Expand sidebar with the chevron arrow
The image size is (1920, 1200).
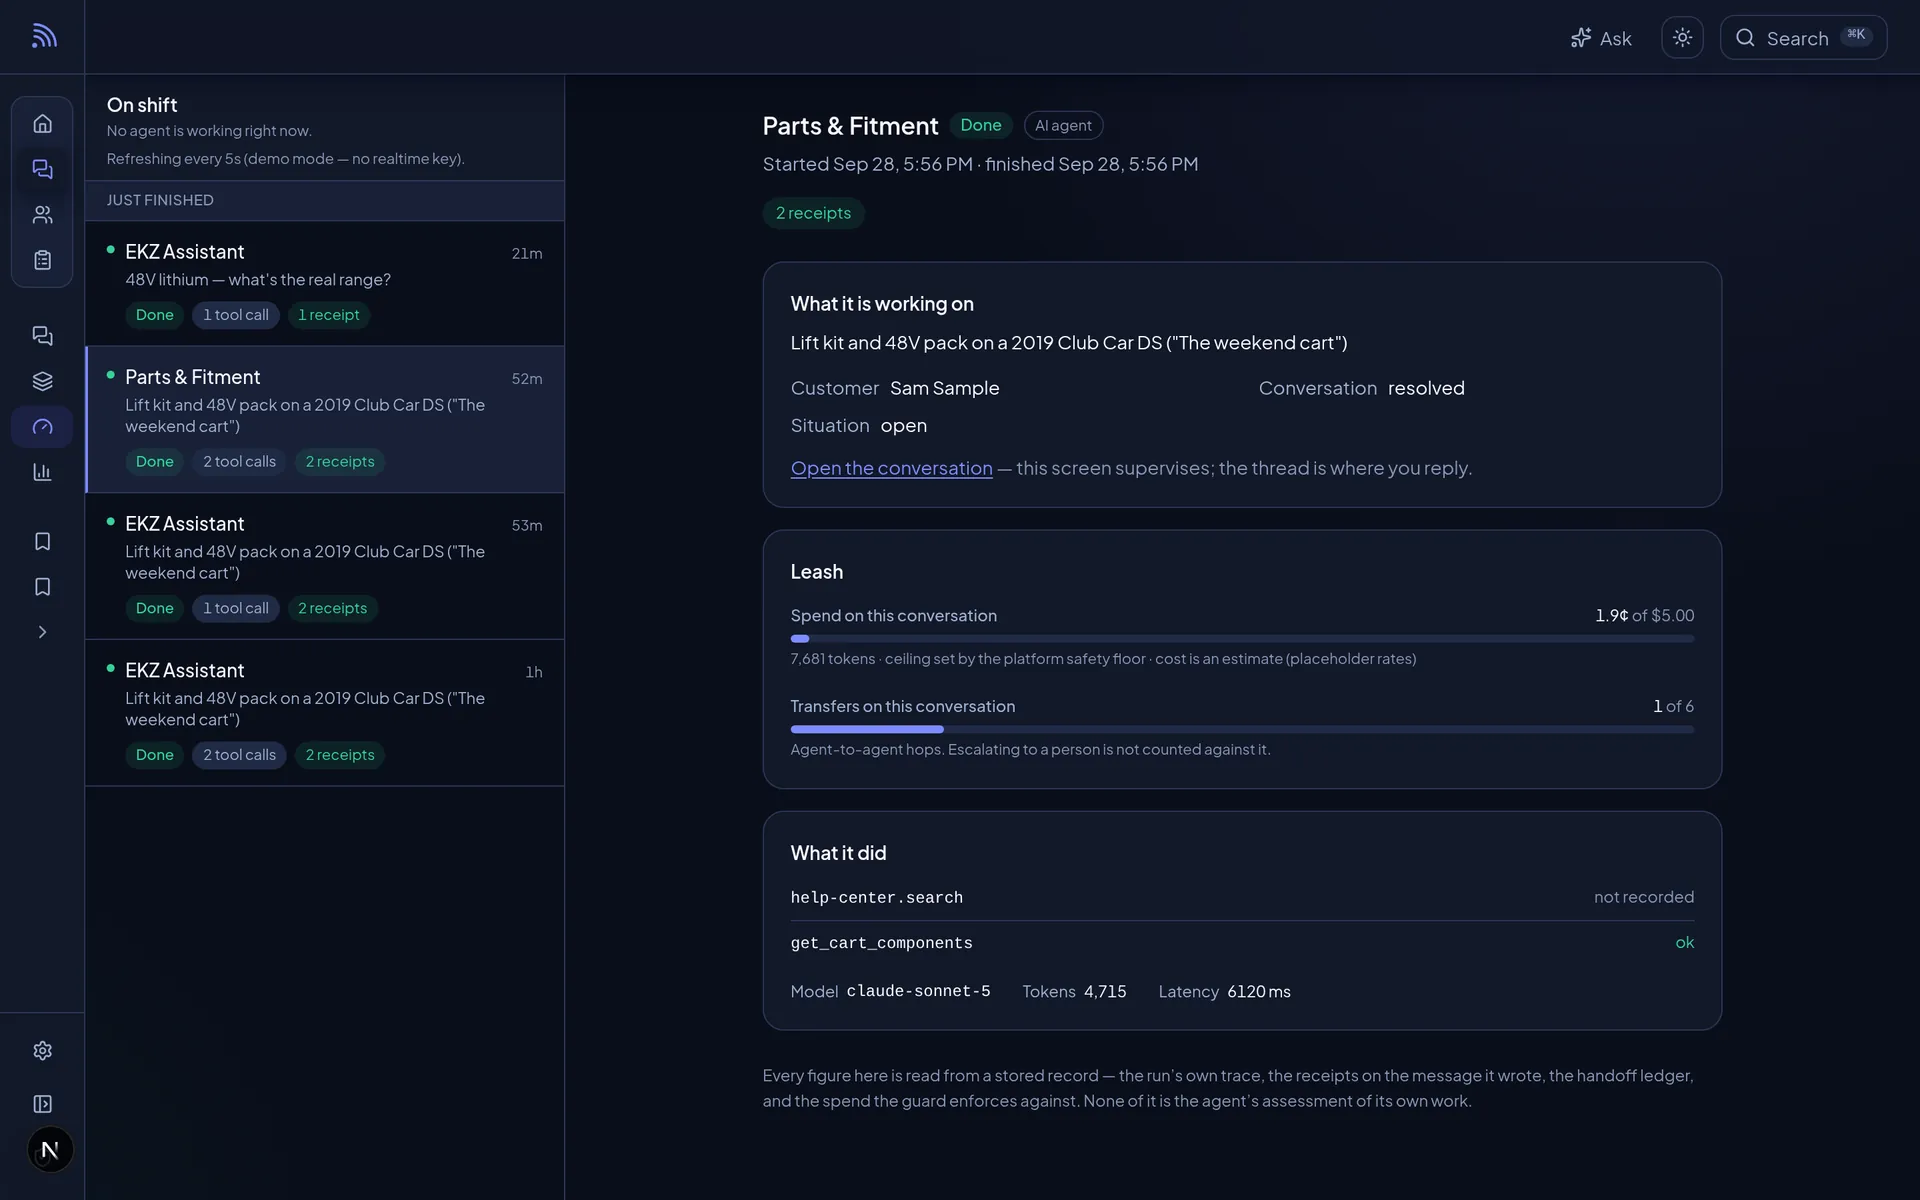coord(42,632)
